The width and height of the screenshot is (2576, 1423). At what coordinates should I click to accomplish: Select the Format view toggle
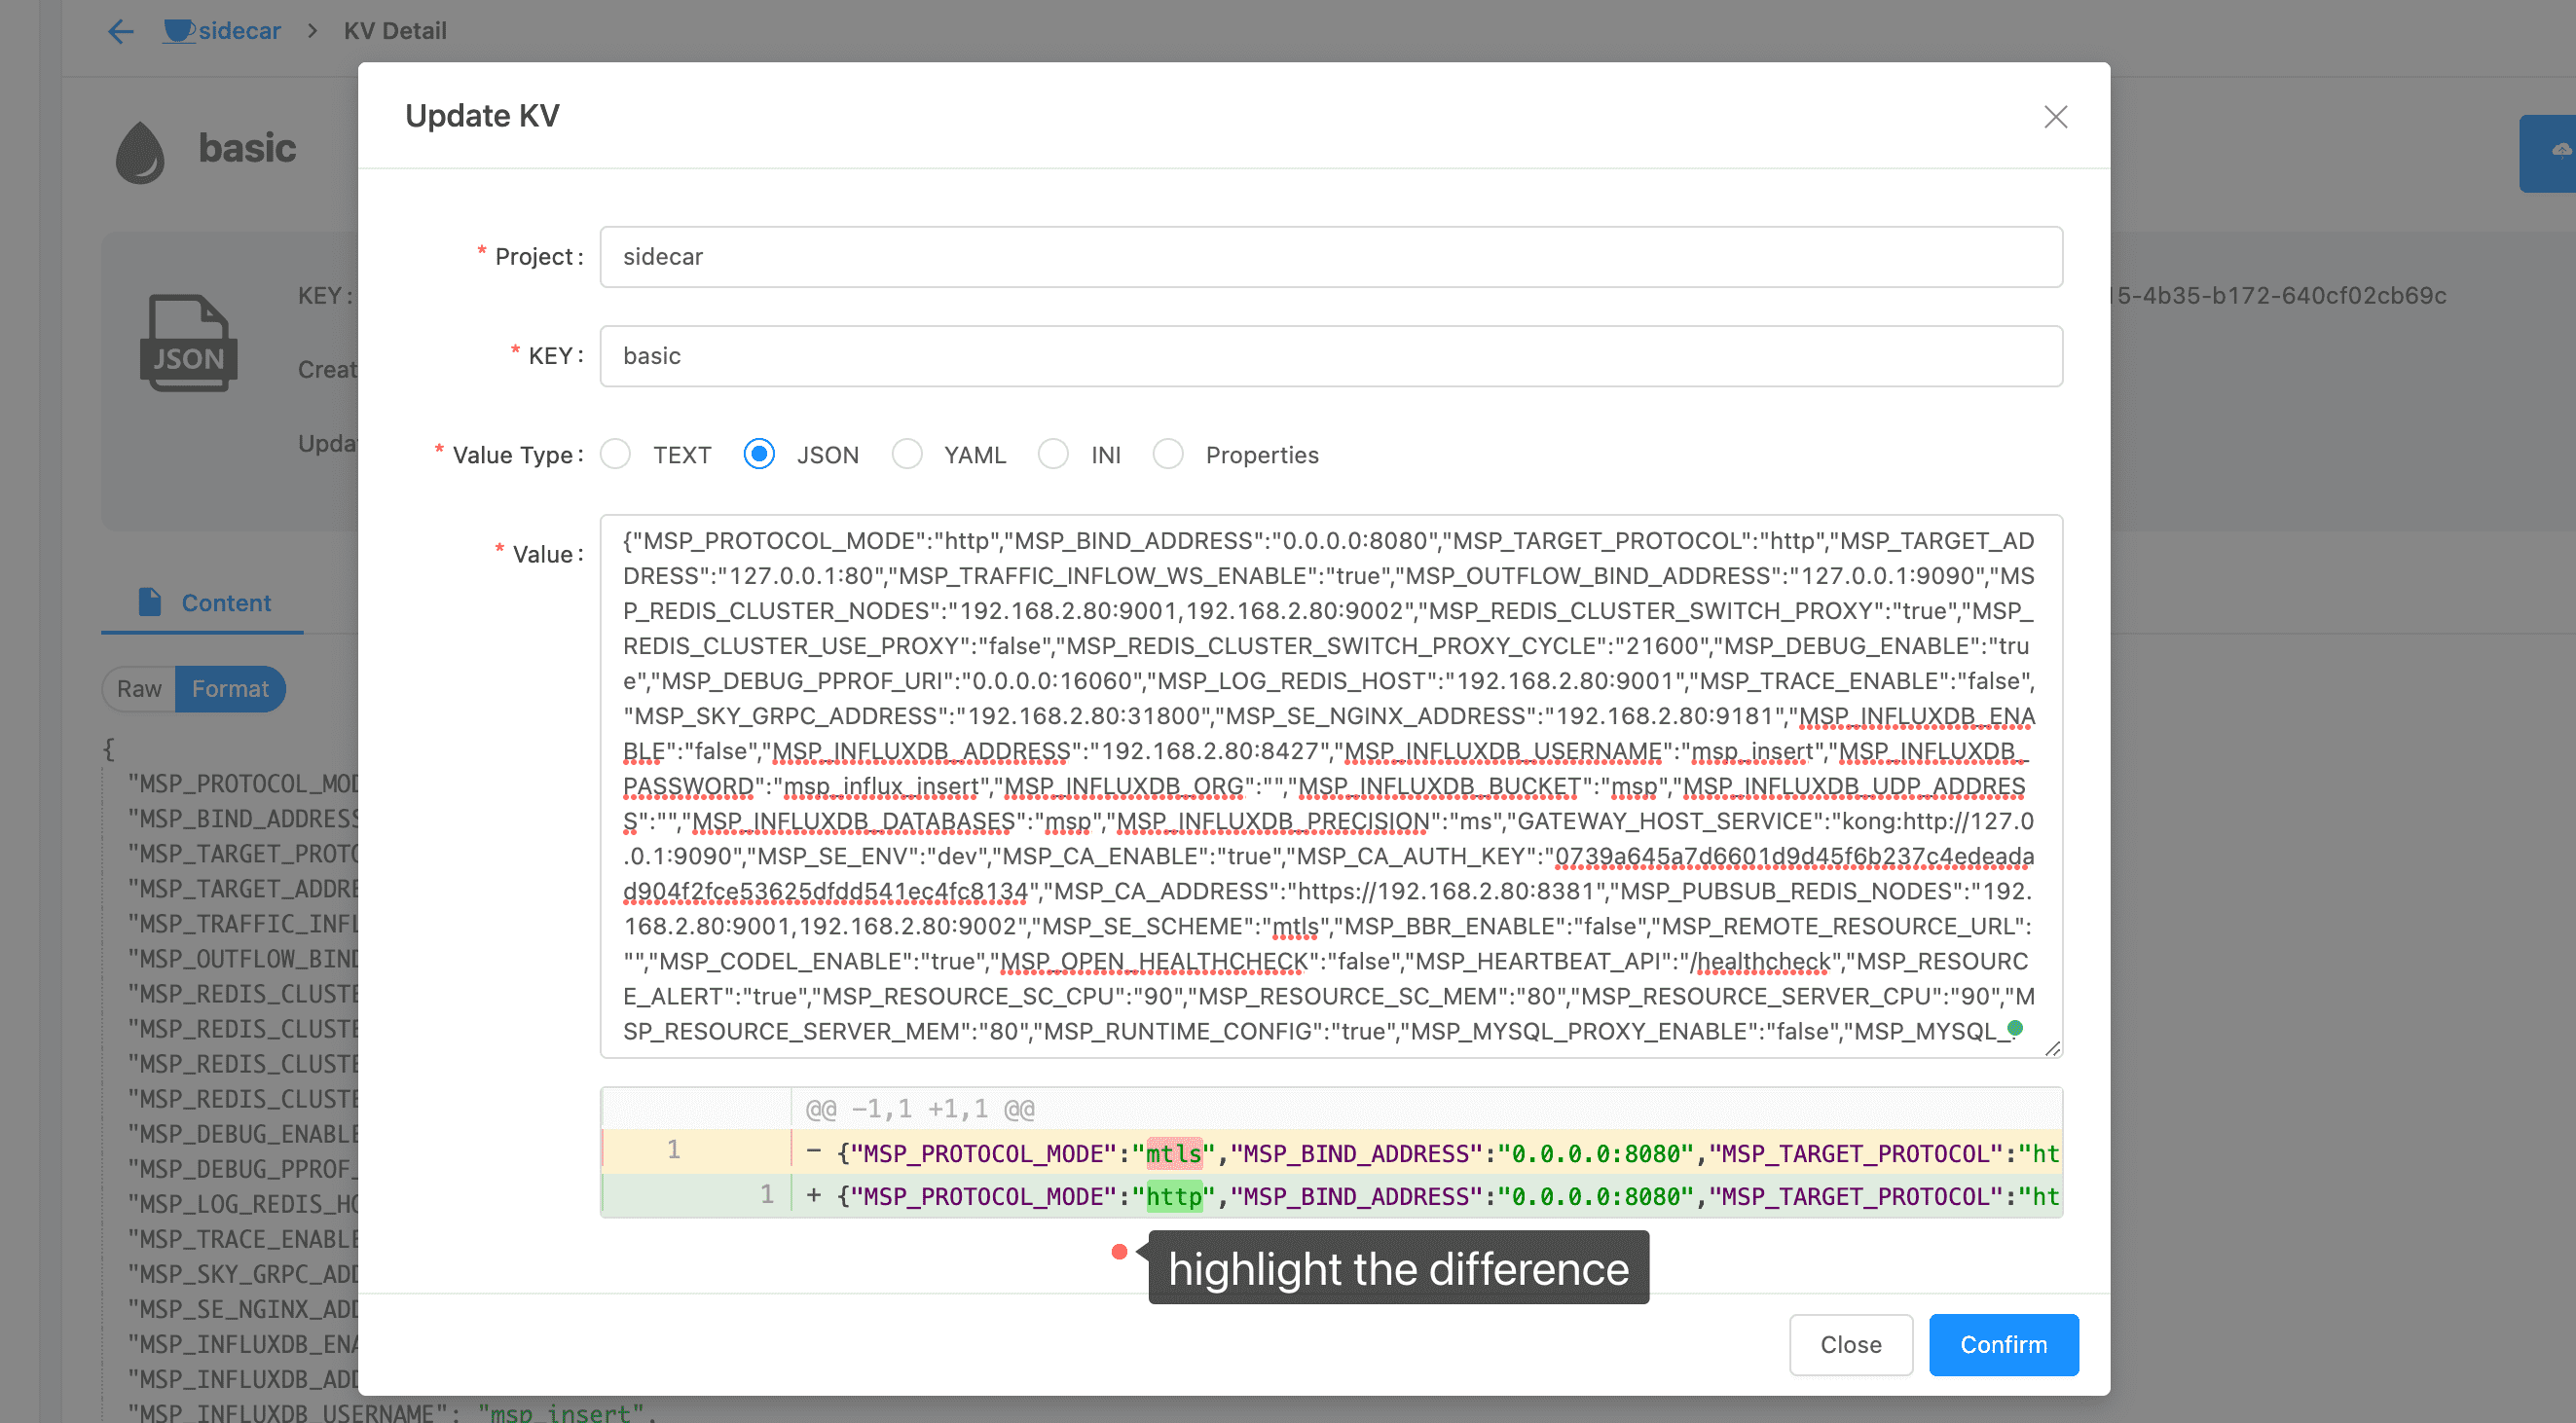coord(230,689)
